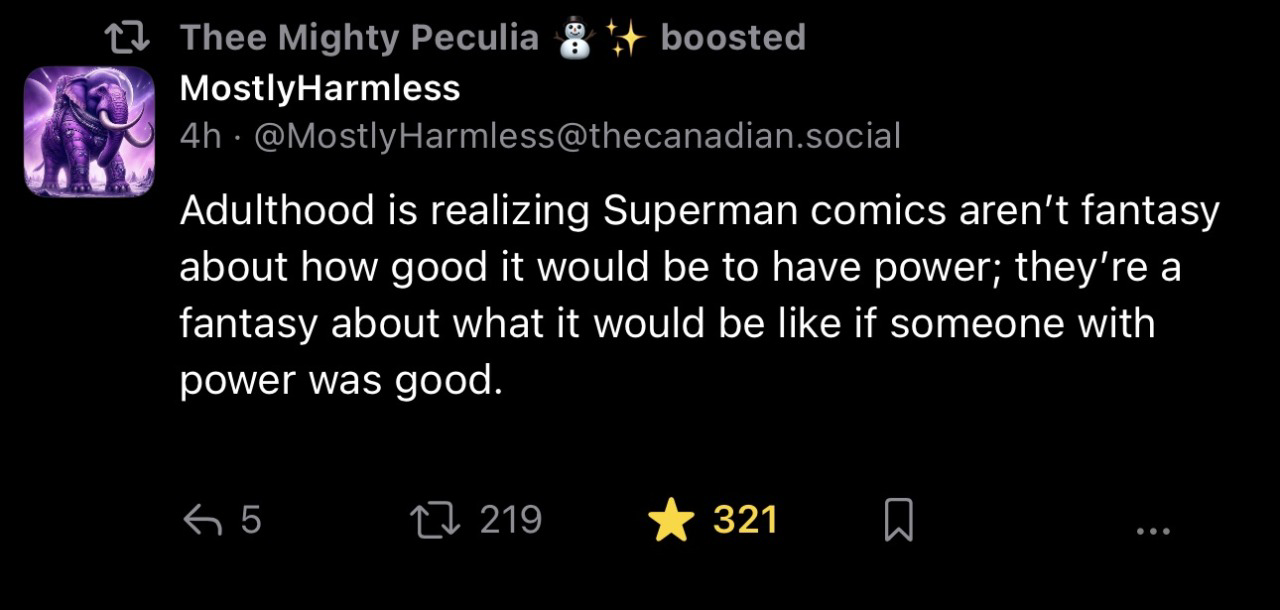Click the sparkles emoji beside the snowman
The height and width of the screenshot is (610, 1280).
pos(627,38)
